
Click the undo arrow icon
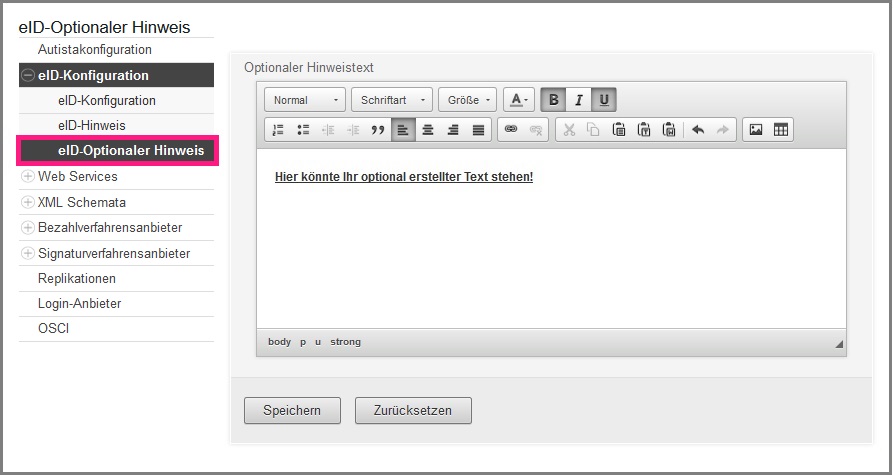pyautogui.click(x=698, y=130)
